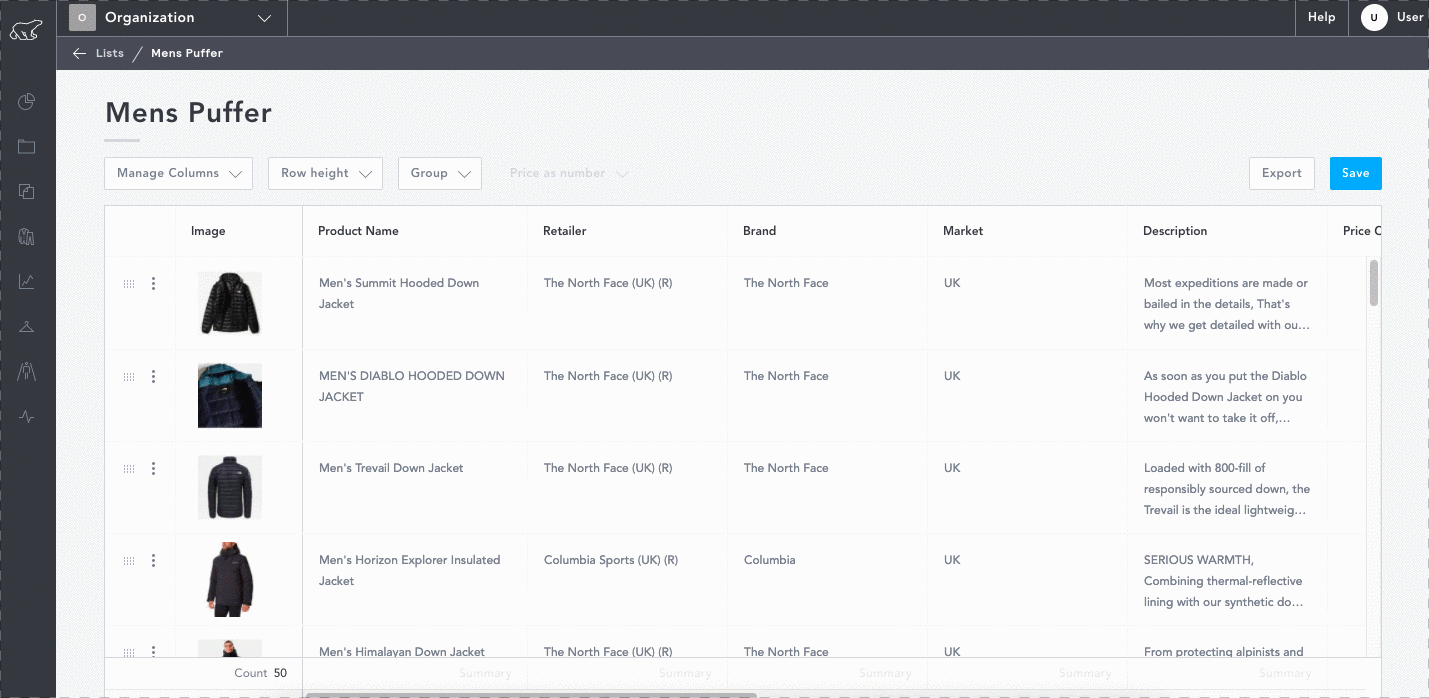Open the pulse activity icon in sidebar
This screenshot has width=1429, height=698.
pyautogui.click(x=27, y=417)
